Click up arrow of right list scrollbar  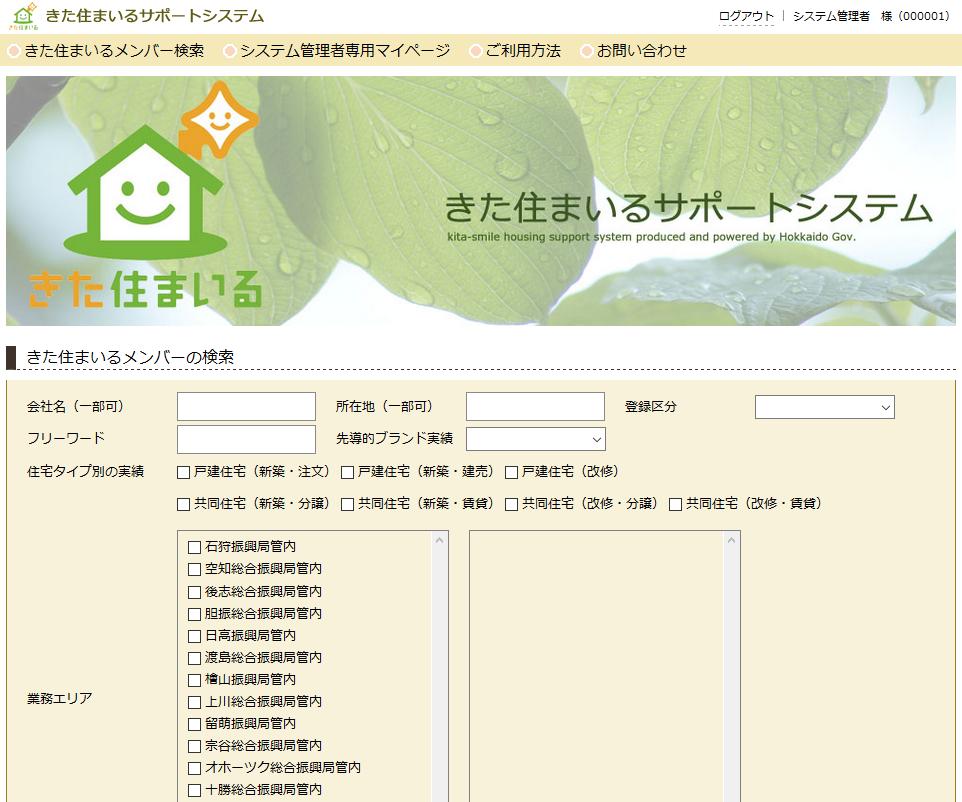tap(731, 540)
